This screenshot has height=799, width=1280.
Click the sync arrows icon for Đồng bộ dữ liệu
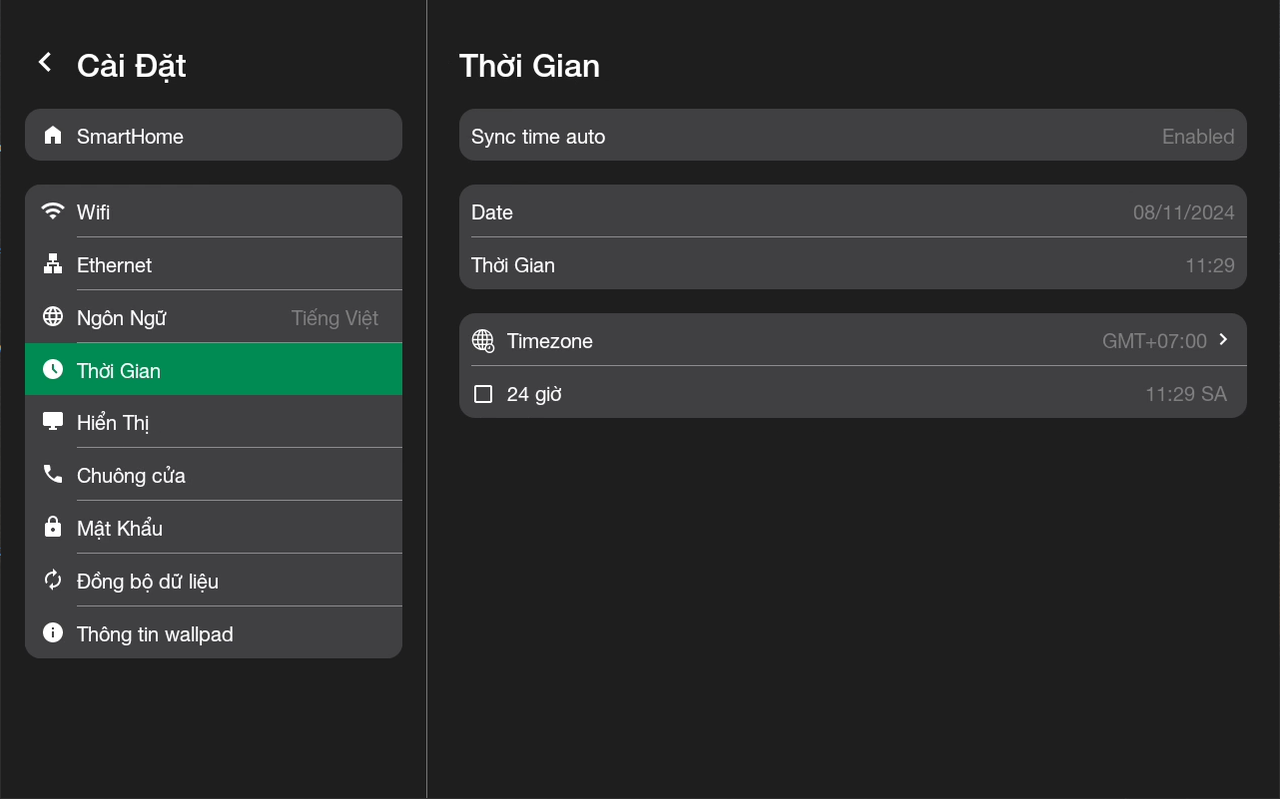click(53, 580)
